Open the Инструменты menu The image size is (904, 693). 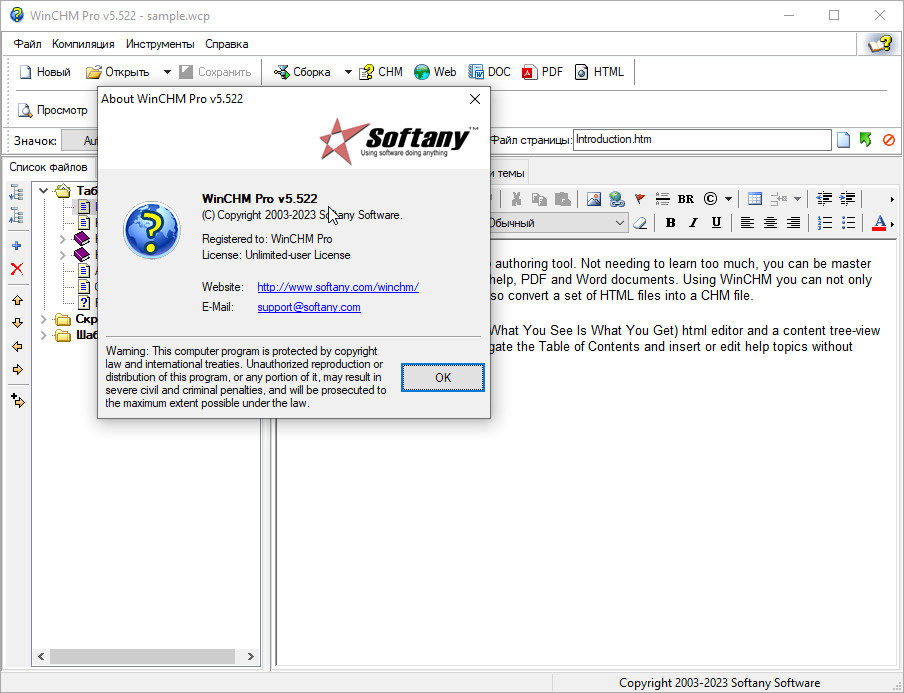(x=160, y=44)
